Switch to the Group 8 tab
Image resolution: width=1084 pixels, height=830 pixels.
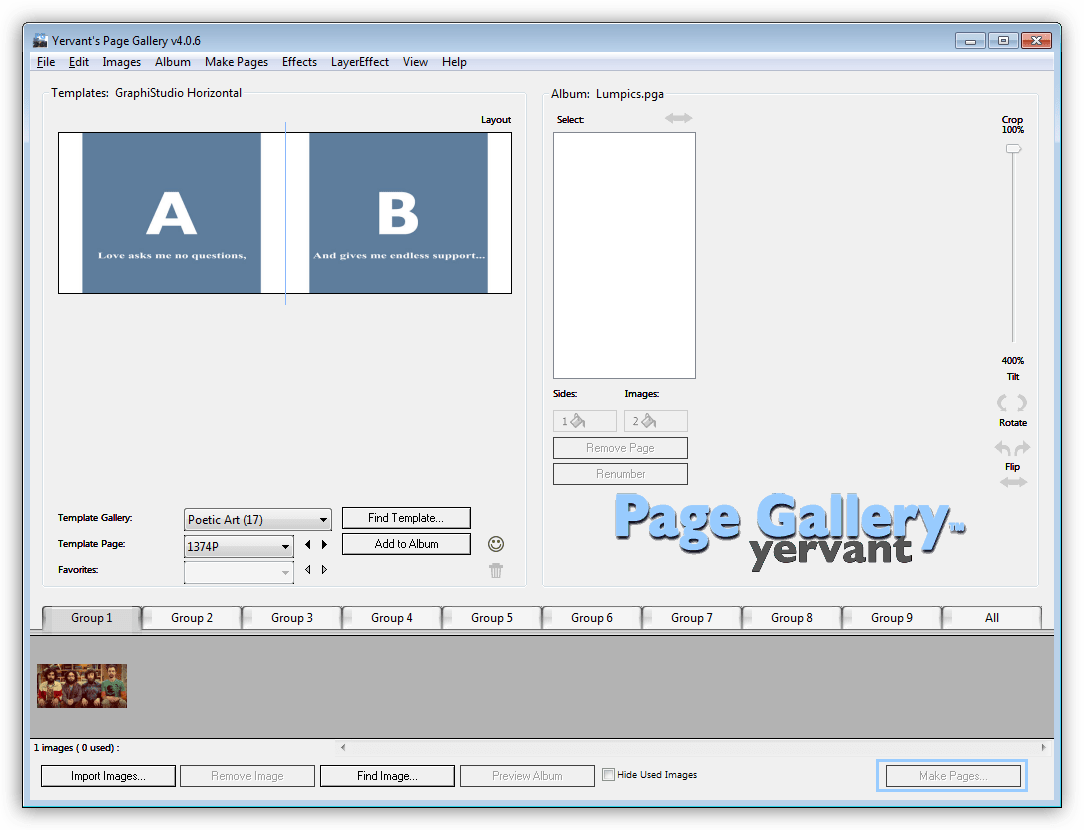click(792, 618)
